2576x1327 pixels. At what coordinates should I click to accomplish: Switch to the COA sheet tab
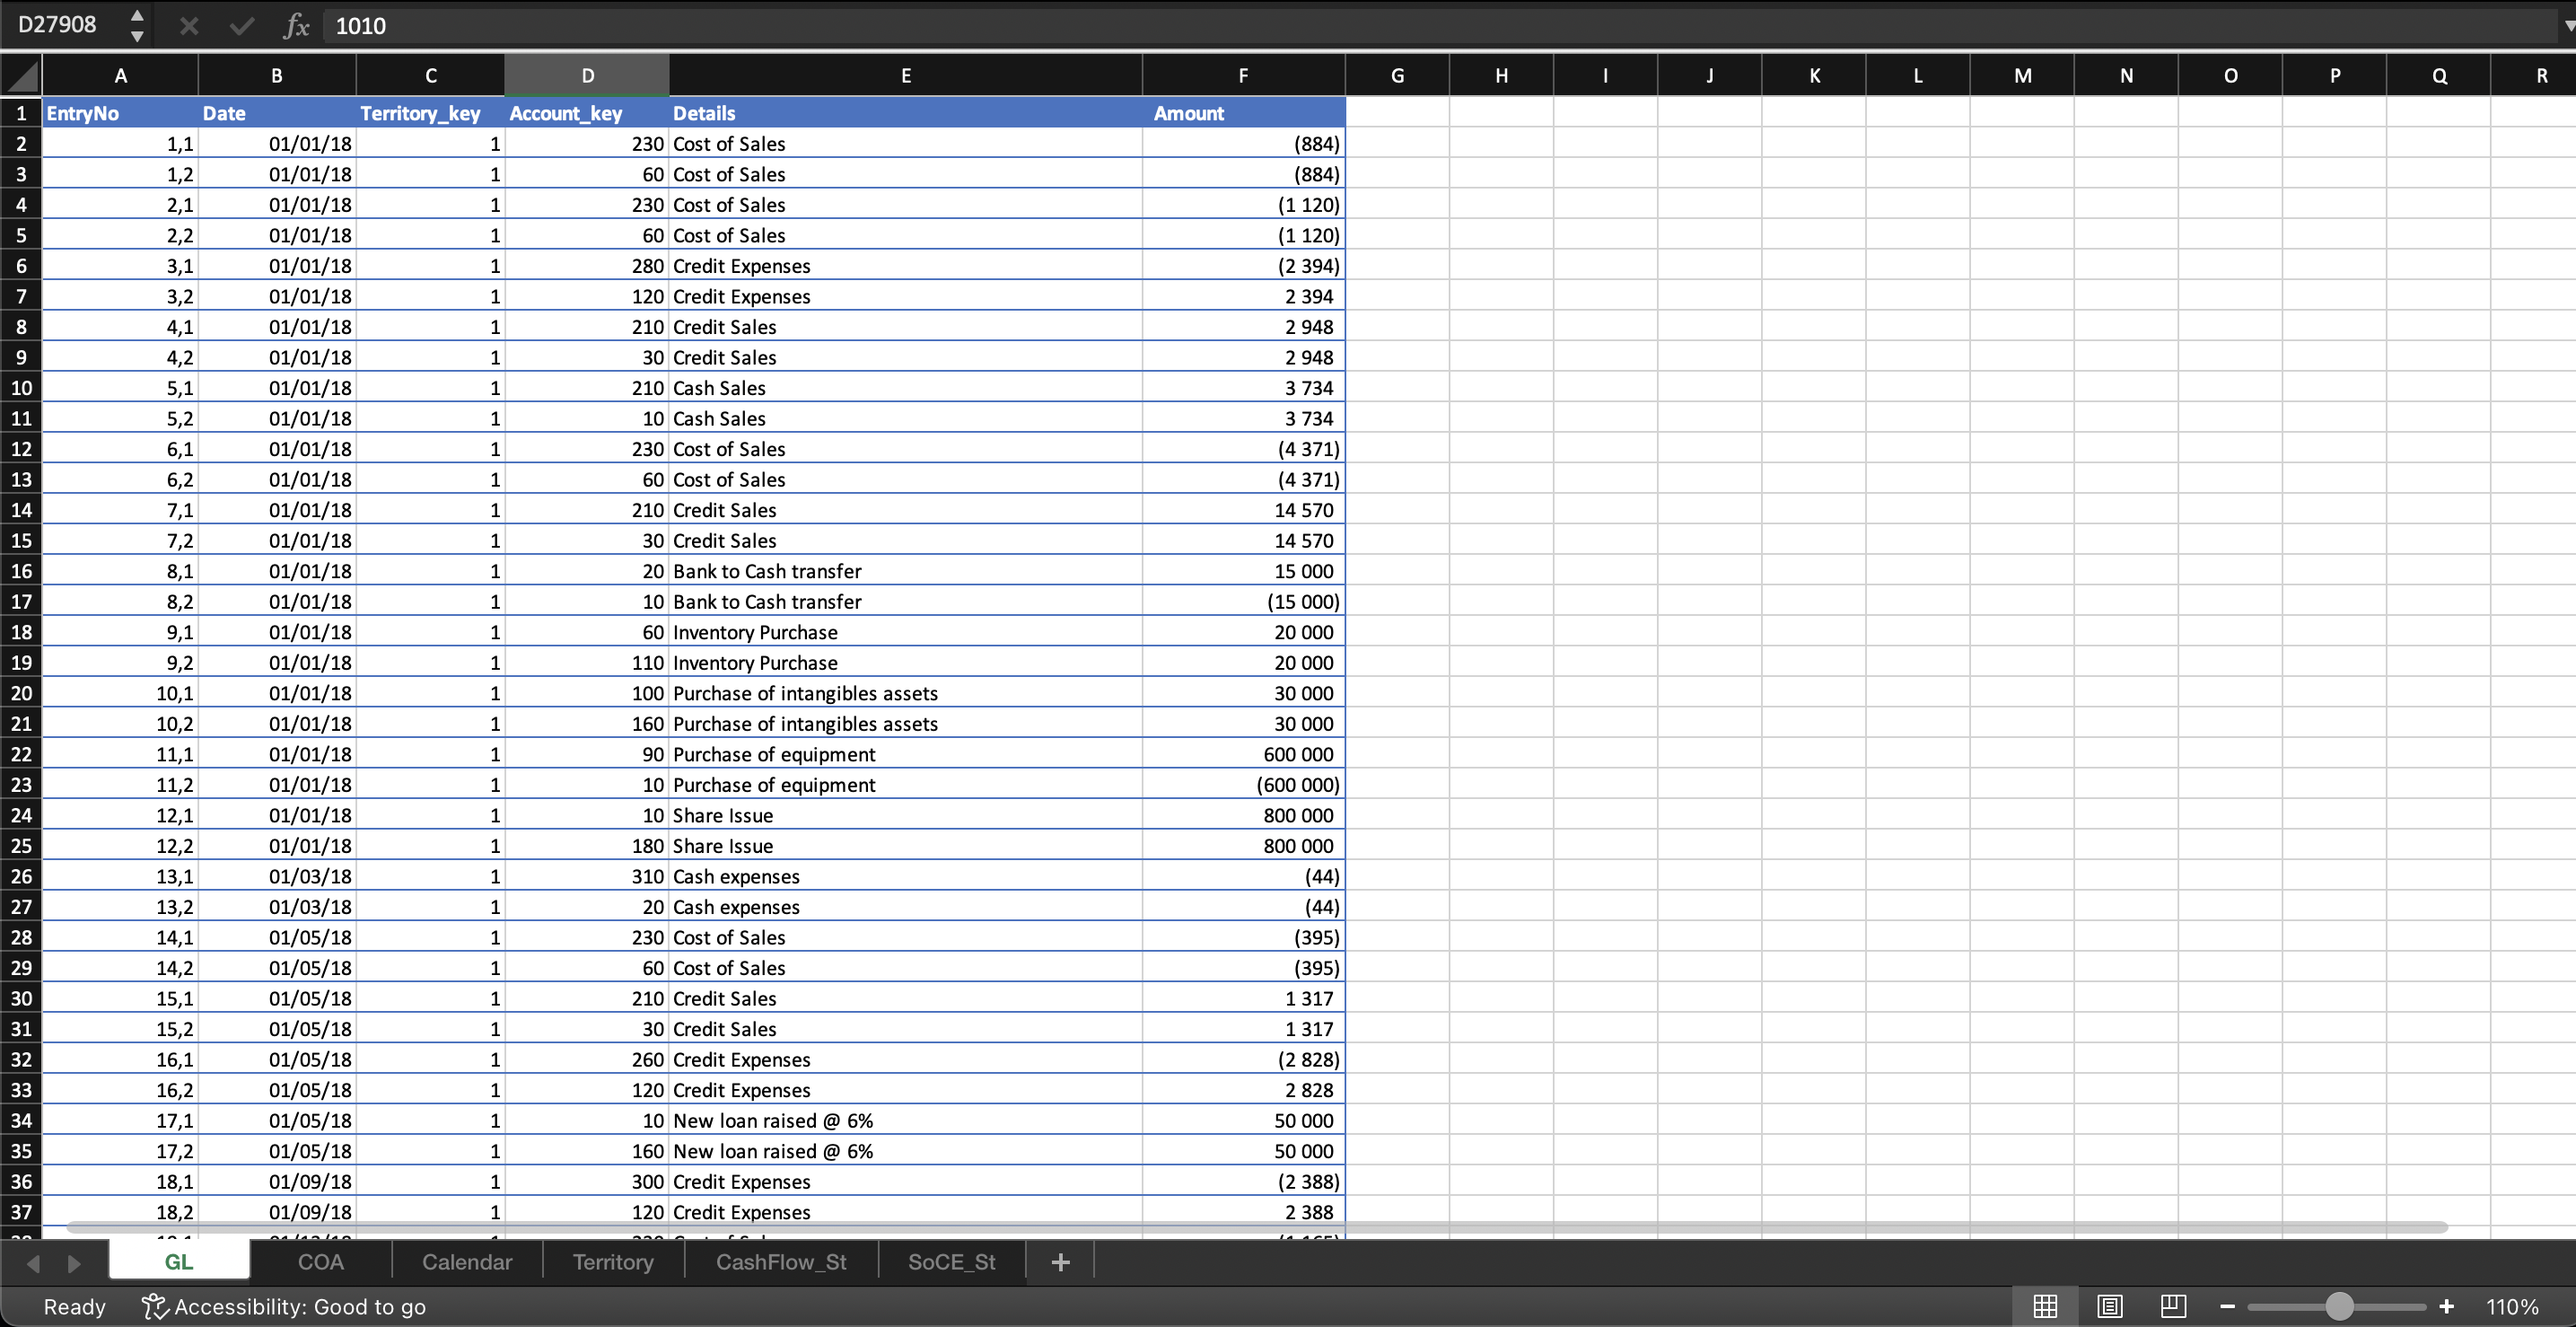(321, 1262)
